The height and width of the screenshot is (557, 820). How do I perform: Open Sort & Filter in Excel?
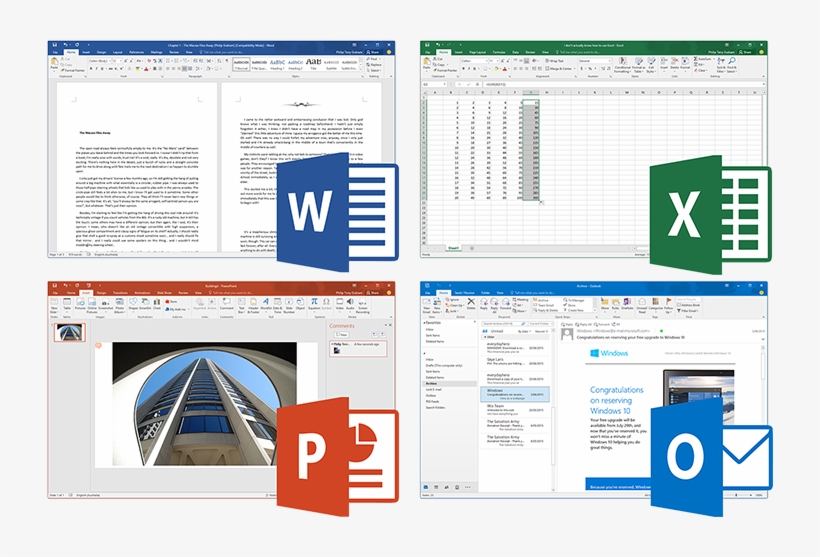[721, 66]
